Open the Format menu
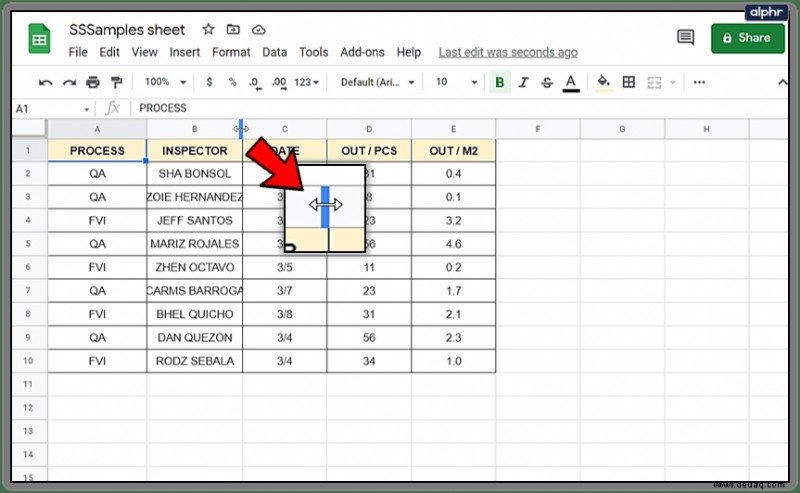This screenshot has height=493, width=800. 231,52
